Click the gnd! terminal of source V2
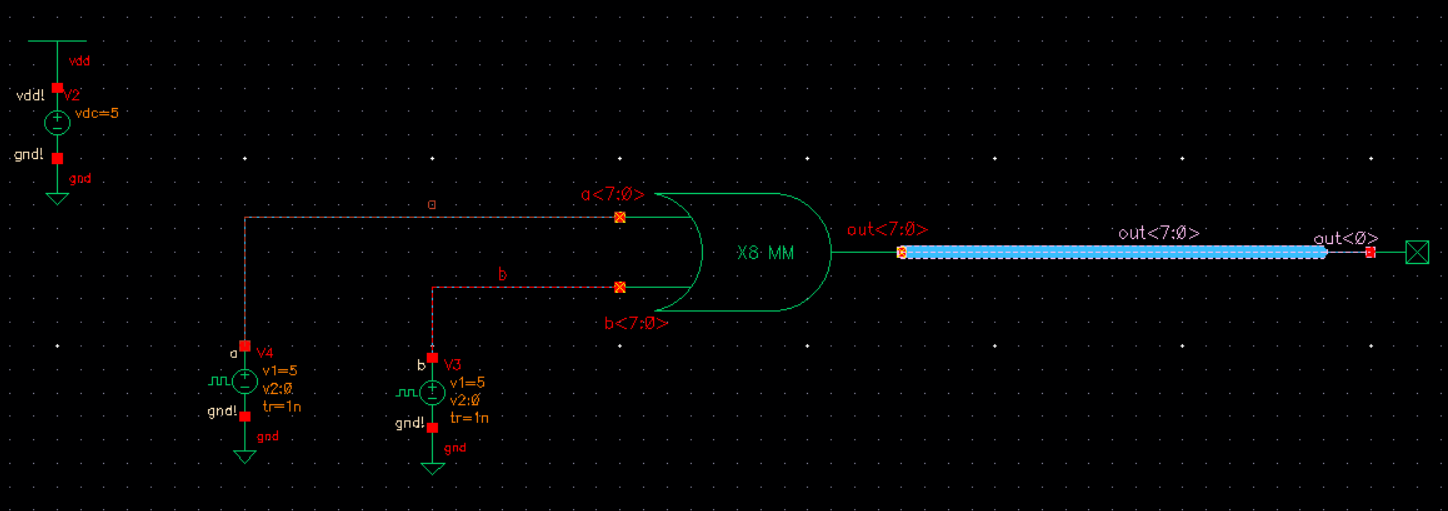 point(58,158)
